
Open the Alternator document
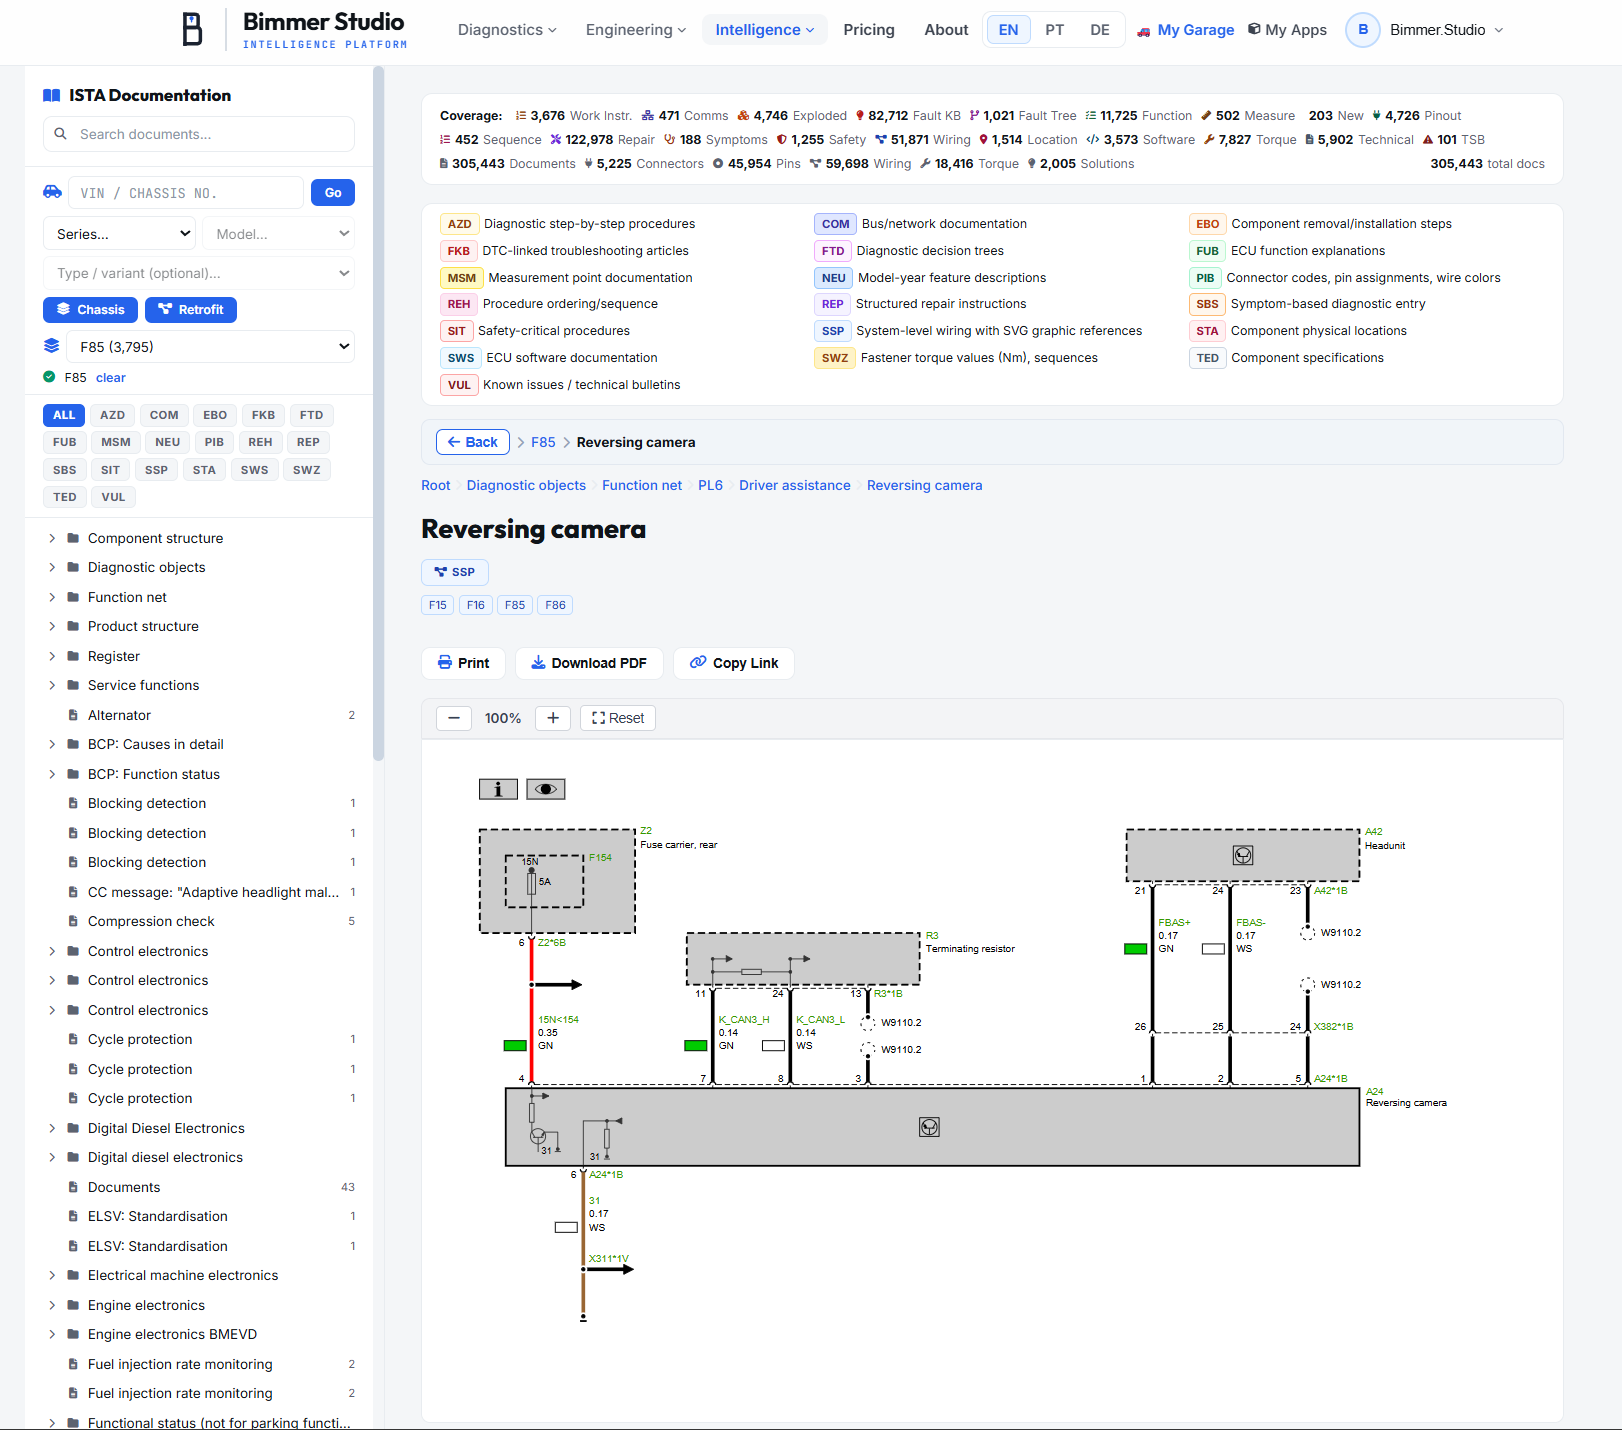(x=119, y=715)
